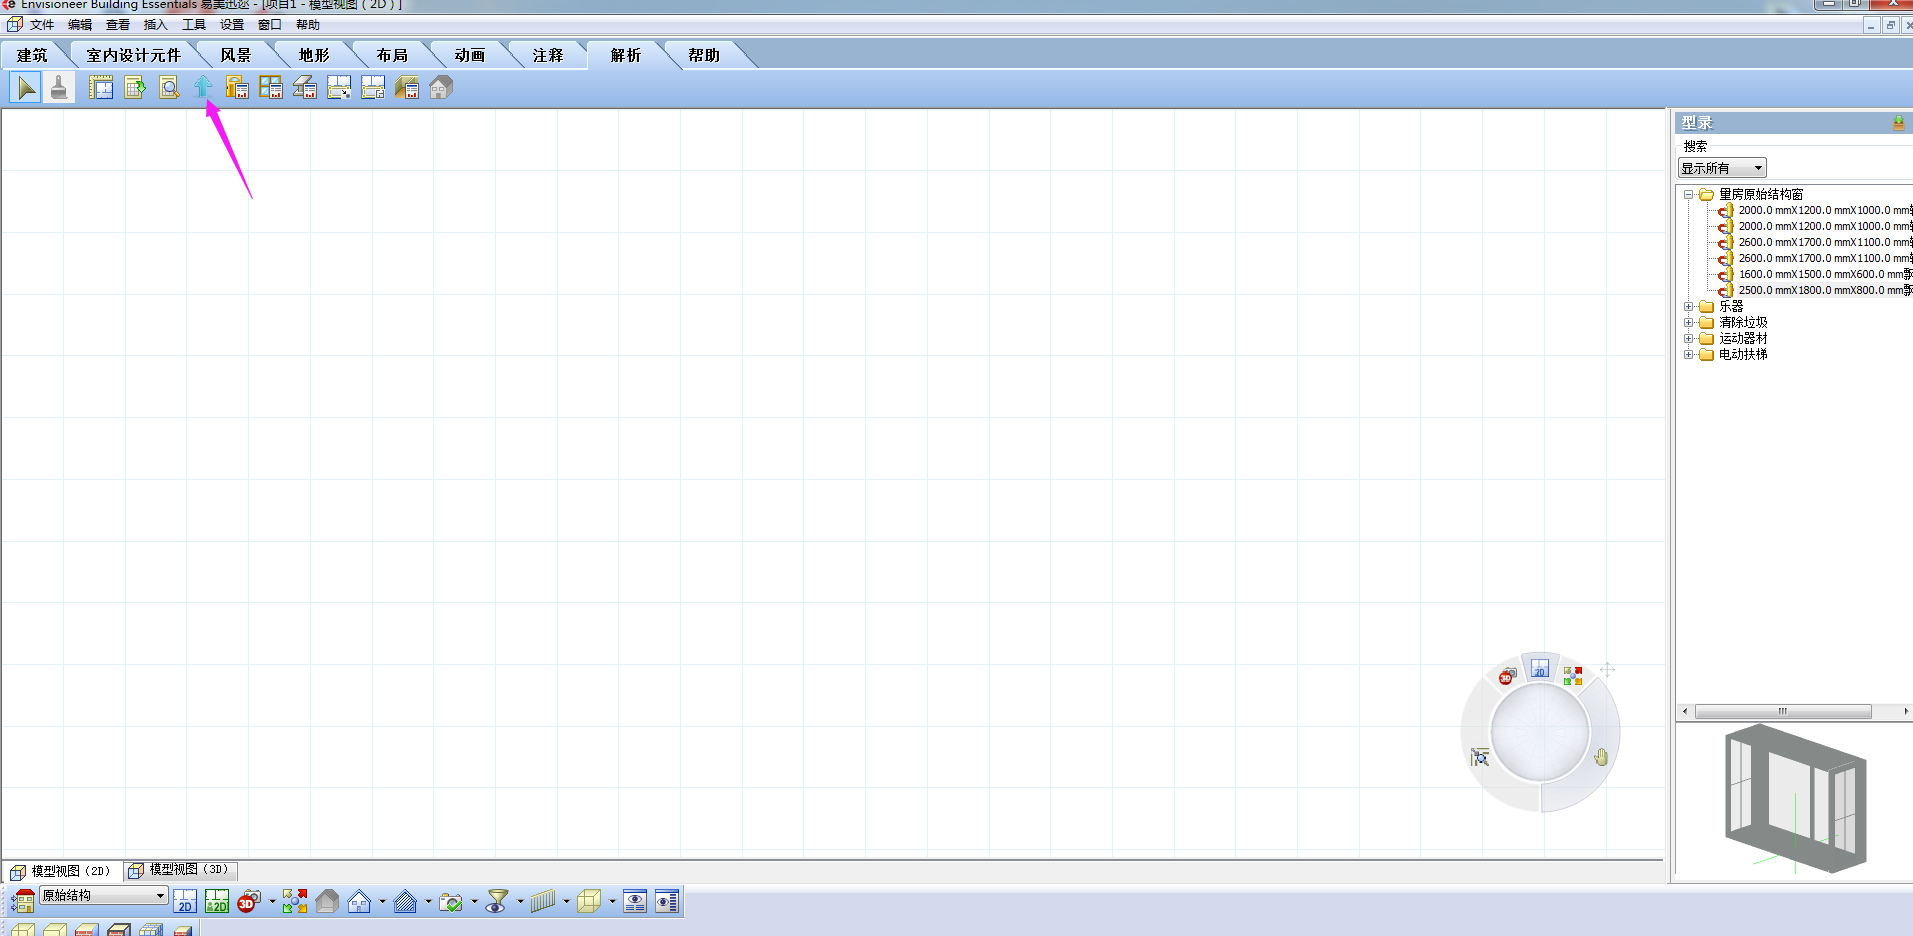1913x936 pixels.
Task: Click the green 2D designer view icon
Action: 217,902
